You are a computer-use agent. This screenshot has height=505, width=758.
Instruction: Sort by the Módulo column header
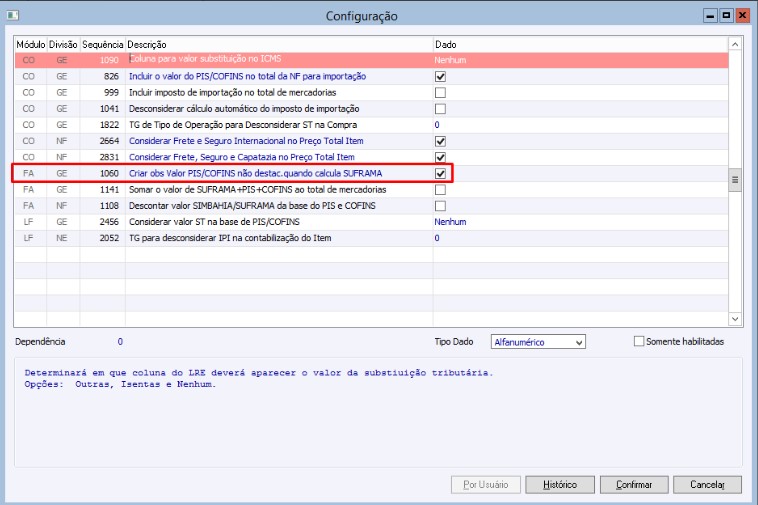(x=30, y=44)
